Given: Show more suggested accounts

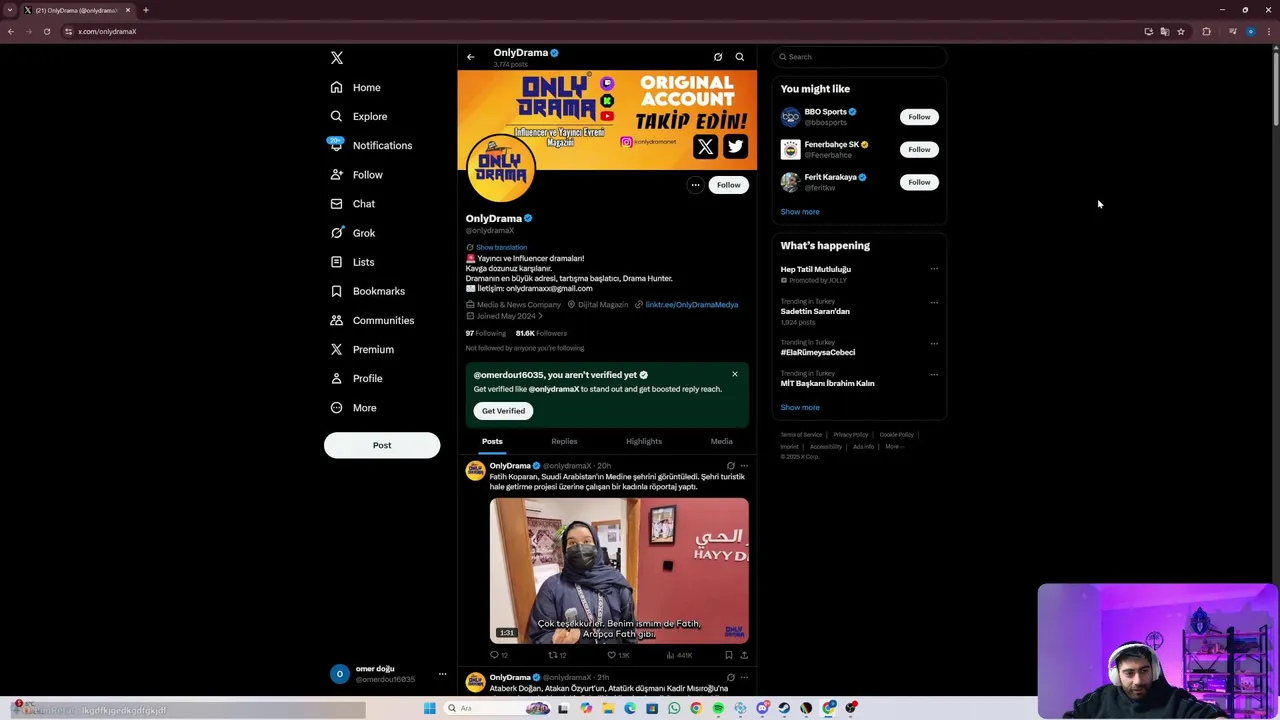Looking at the screenshot, I should 800,212.
